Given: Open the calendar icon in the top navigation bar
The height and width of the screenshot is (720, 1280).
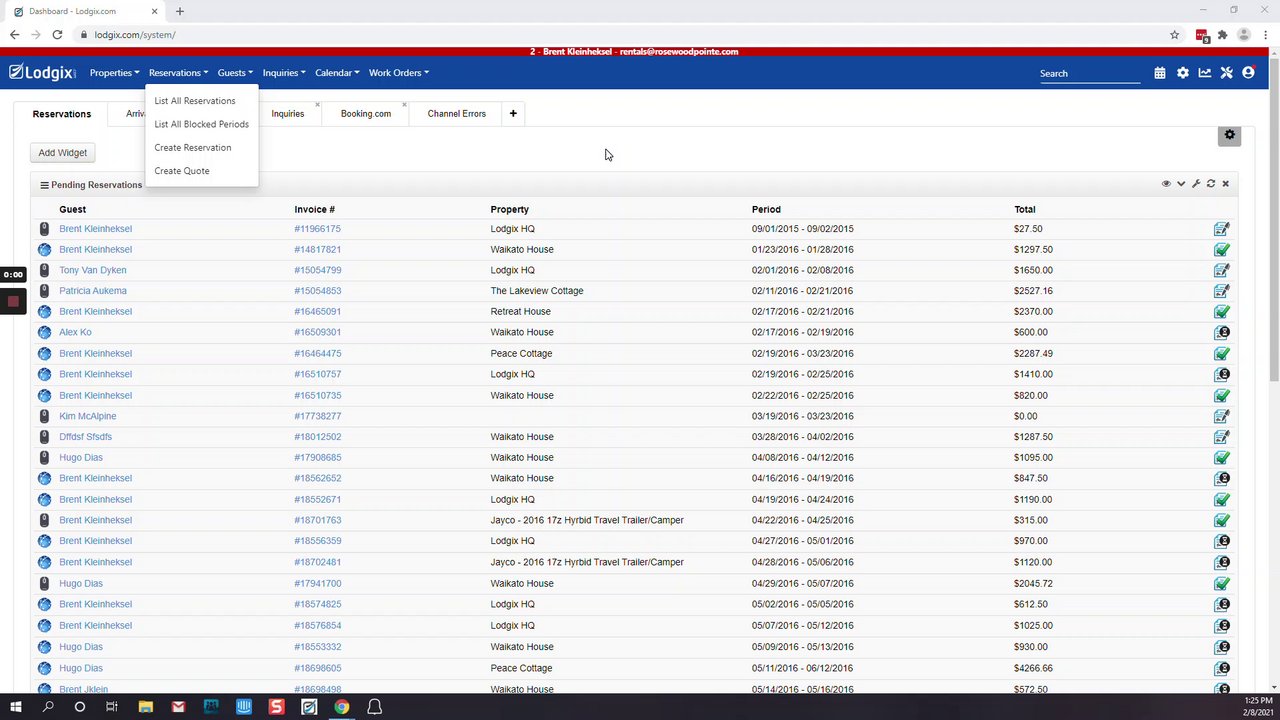Looking at the screenshot, I should [x=1160, y=73].
